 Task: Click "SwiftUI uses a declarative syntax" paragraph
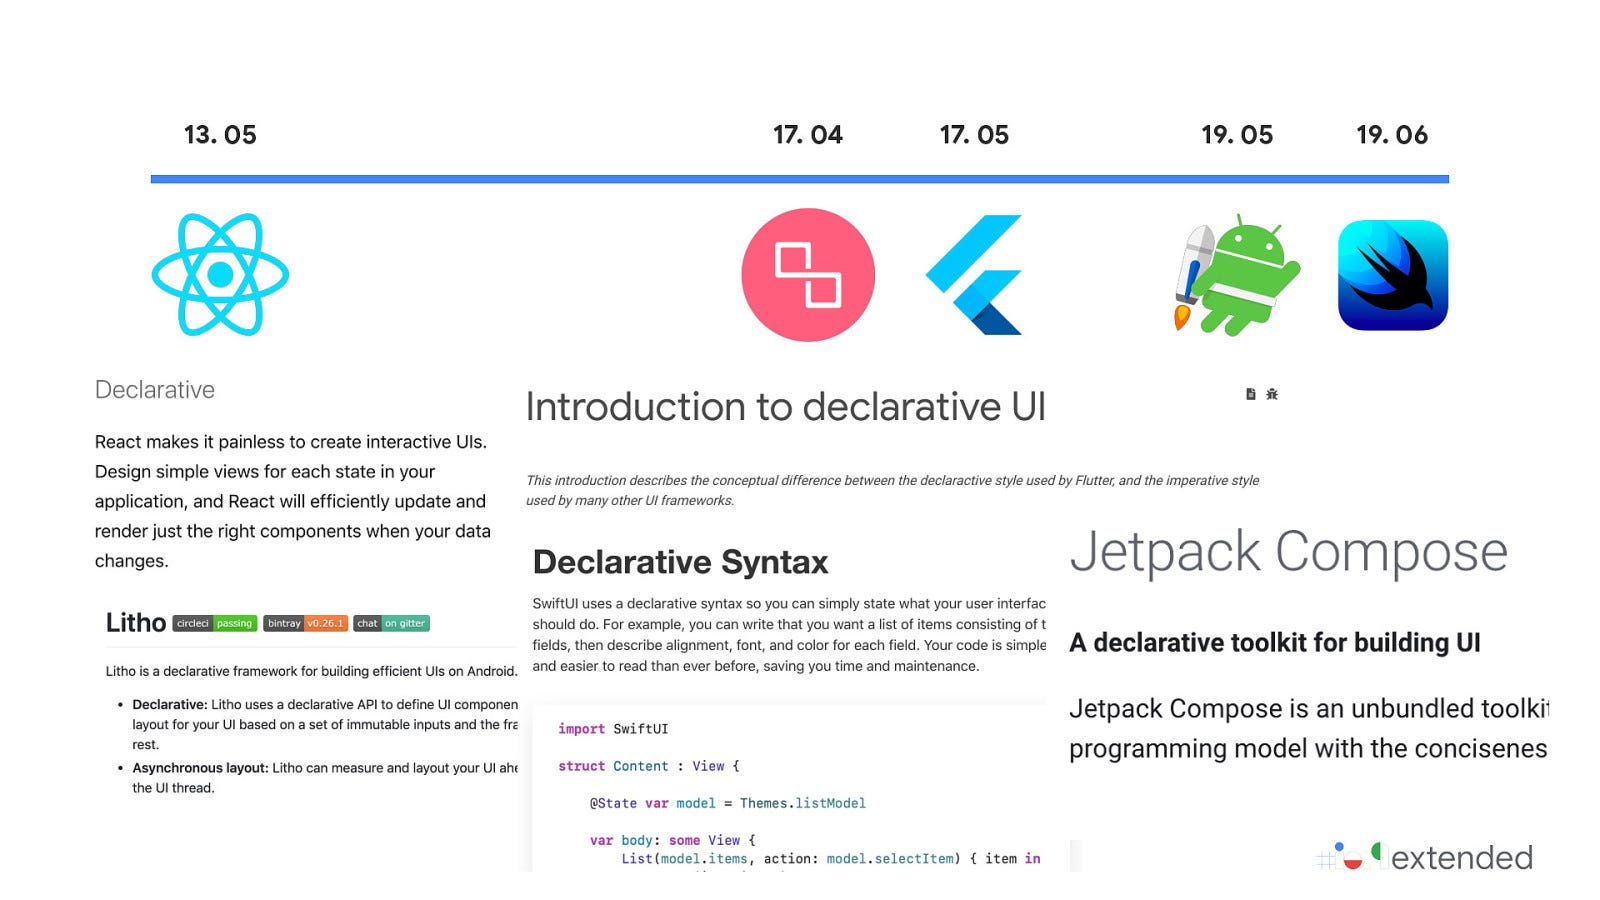(789, 635)
